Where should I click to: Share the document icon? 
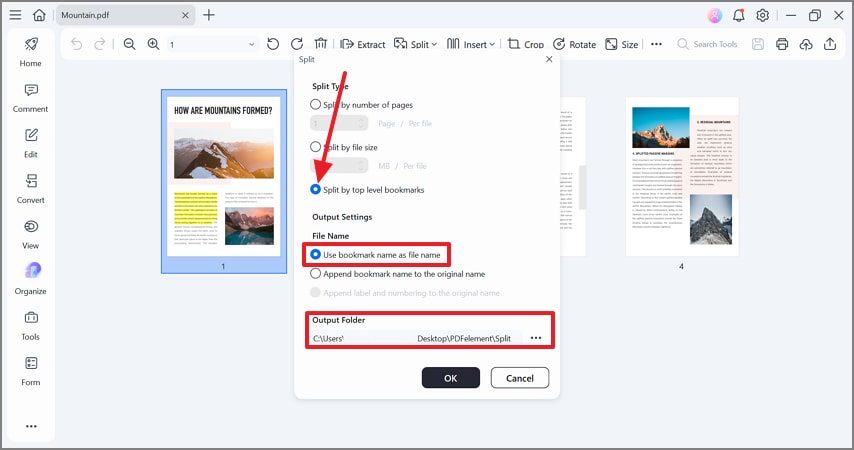829,44
